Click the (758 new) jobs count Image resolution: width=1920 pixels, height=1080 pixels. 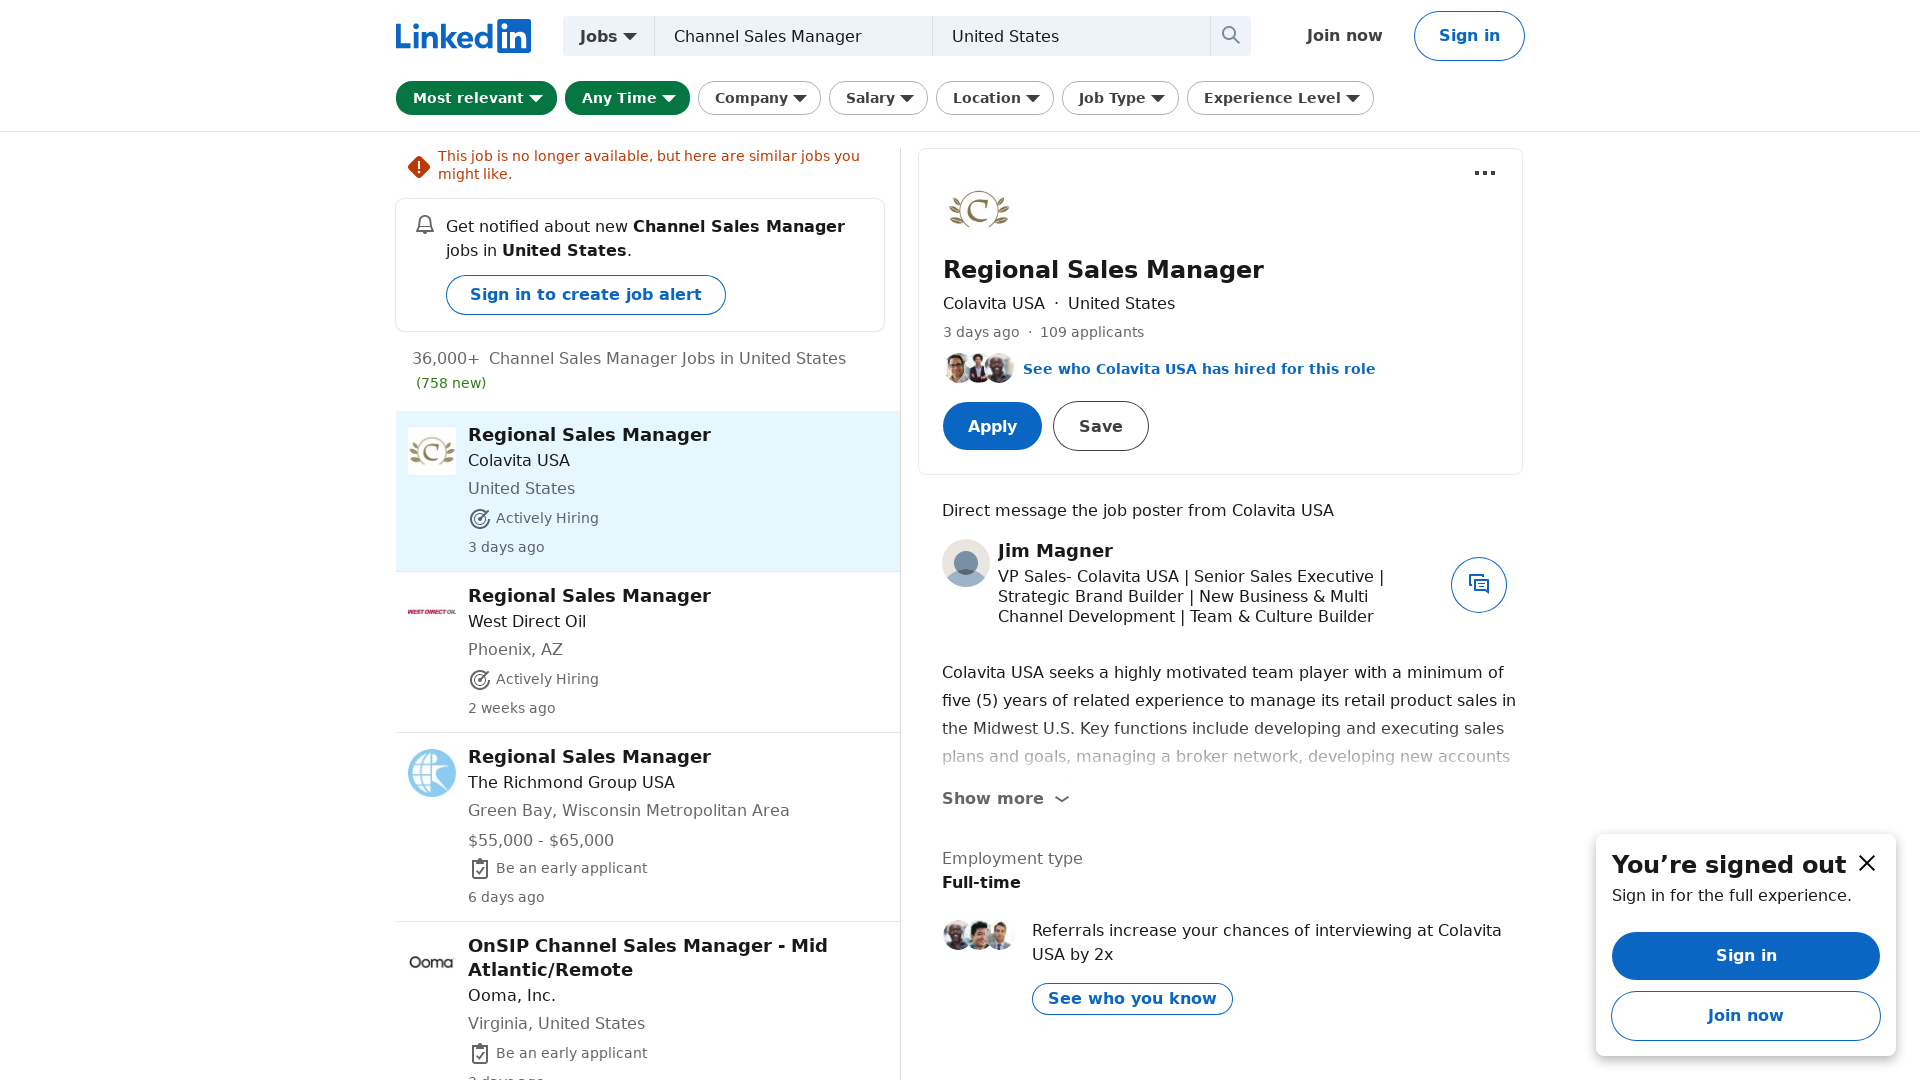click(x=451, y=383)
